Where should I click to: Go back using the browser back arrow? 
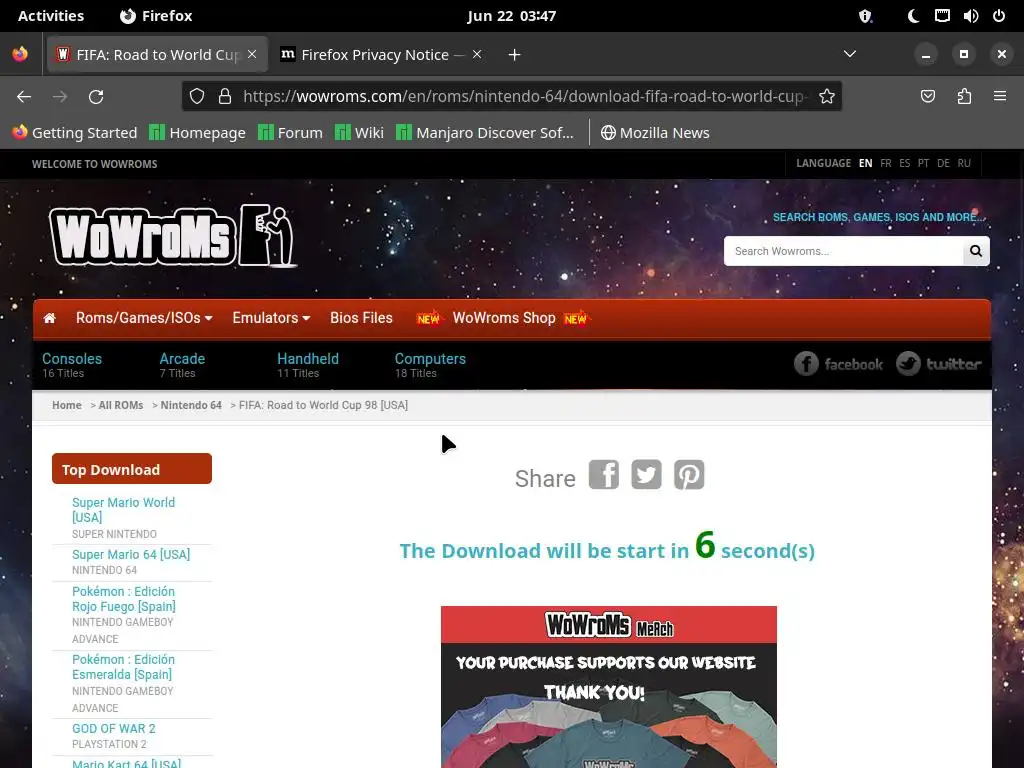coord(24,97)
